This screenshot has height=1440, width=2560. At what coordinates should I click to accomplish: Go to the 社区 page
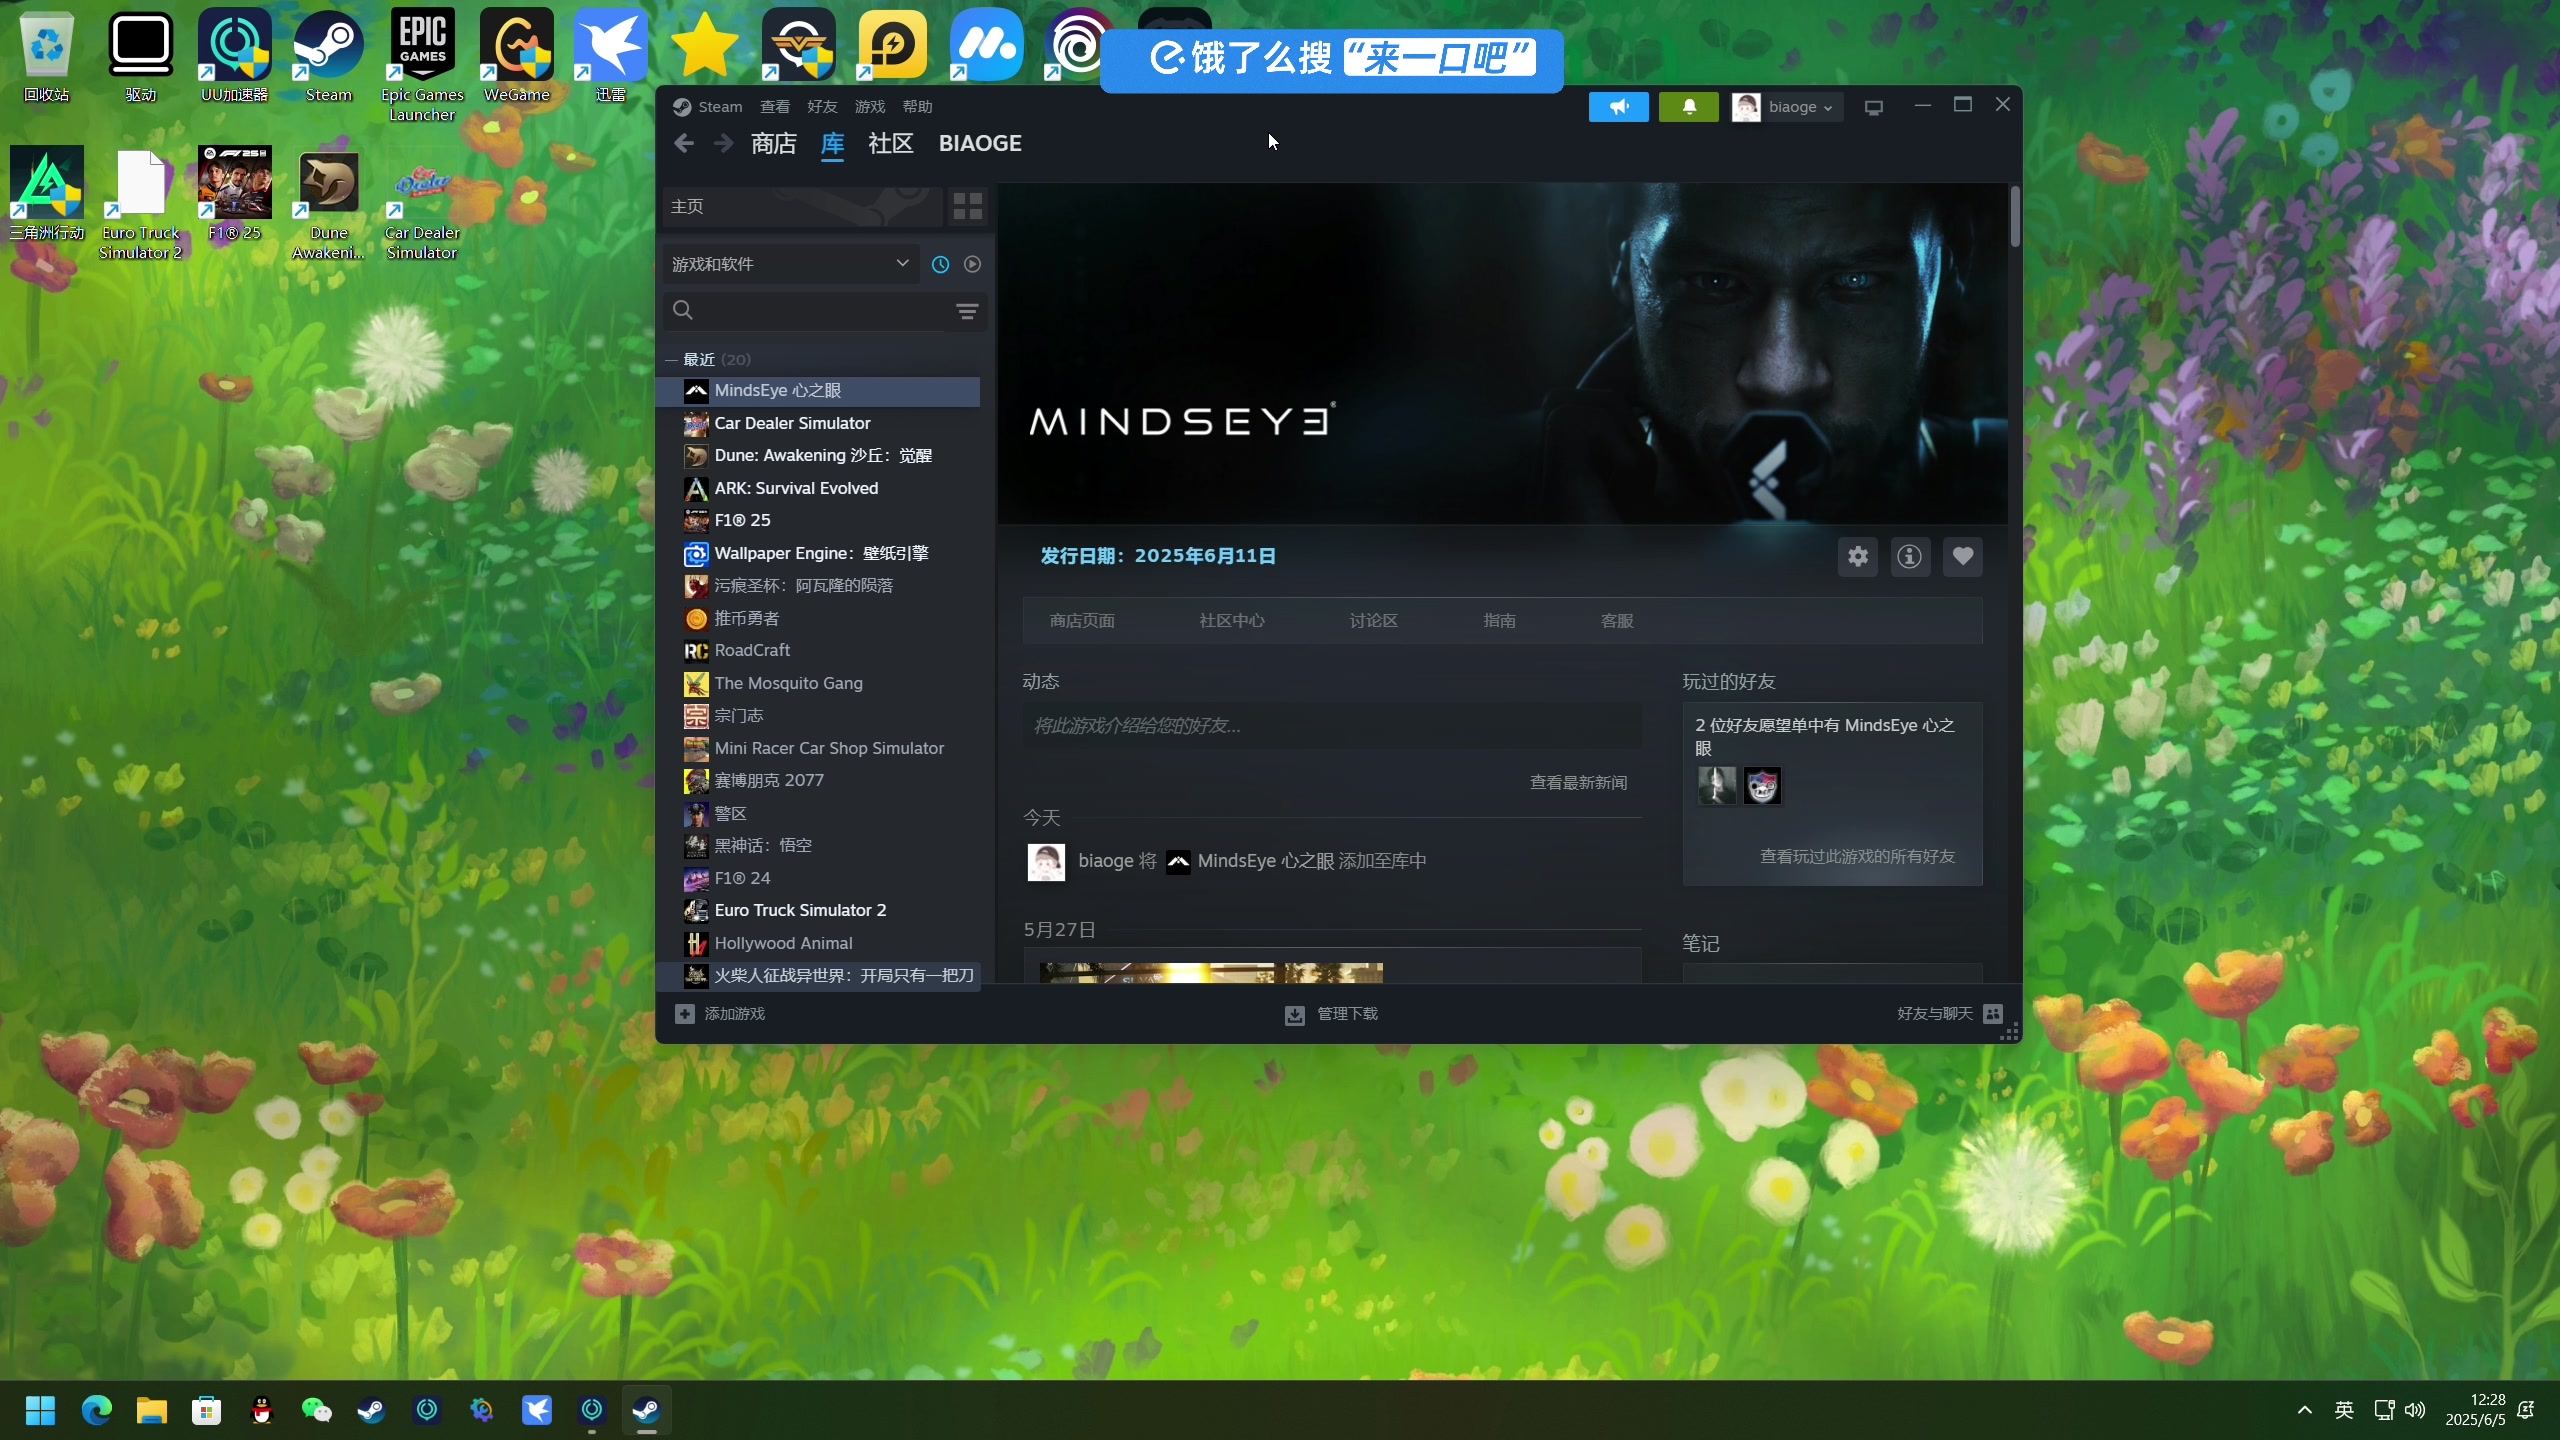pyautogui.click(x=891, y=144)
